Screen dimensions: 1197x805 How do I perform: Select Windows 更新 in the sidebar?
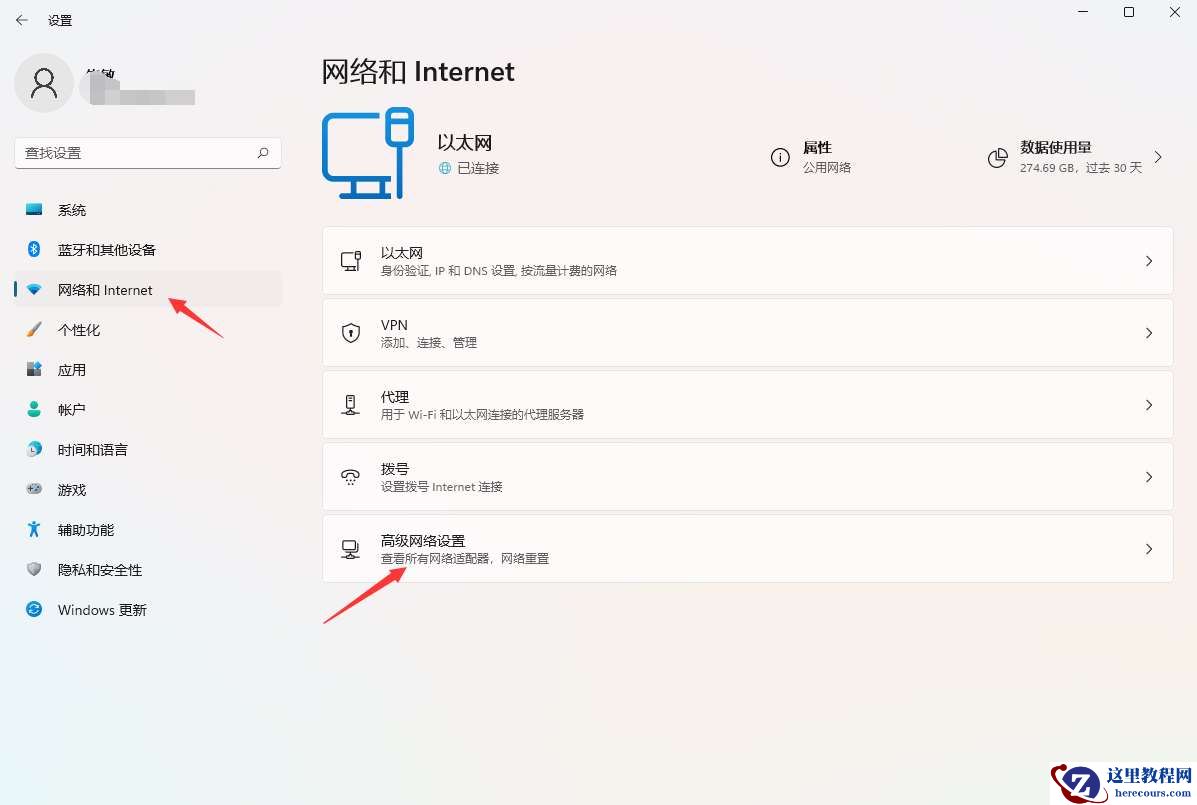[x=100, y=609]
